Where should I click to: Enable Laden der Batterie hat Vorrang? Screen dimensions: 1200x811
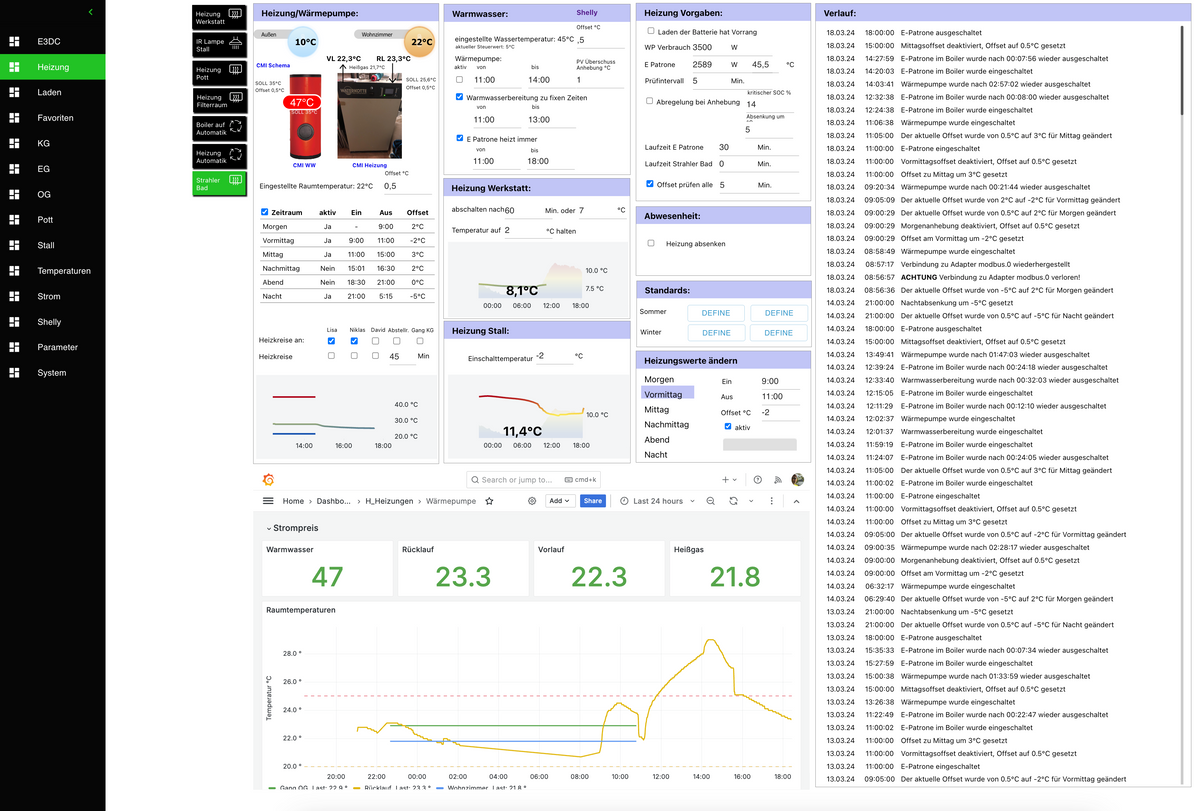click(650, 32)
